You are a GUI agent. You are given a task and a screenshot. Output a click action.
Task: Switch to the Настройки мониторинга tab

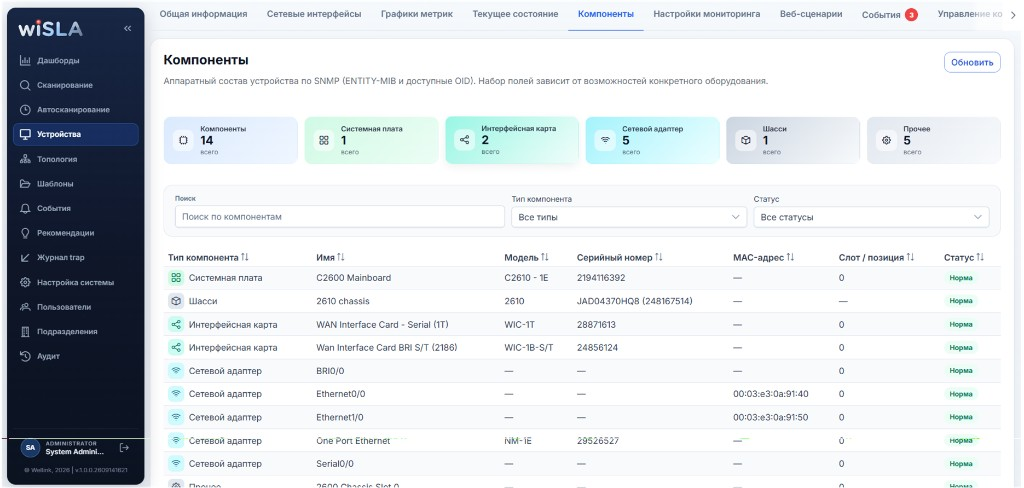(707, 14)
